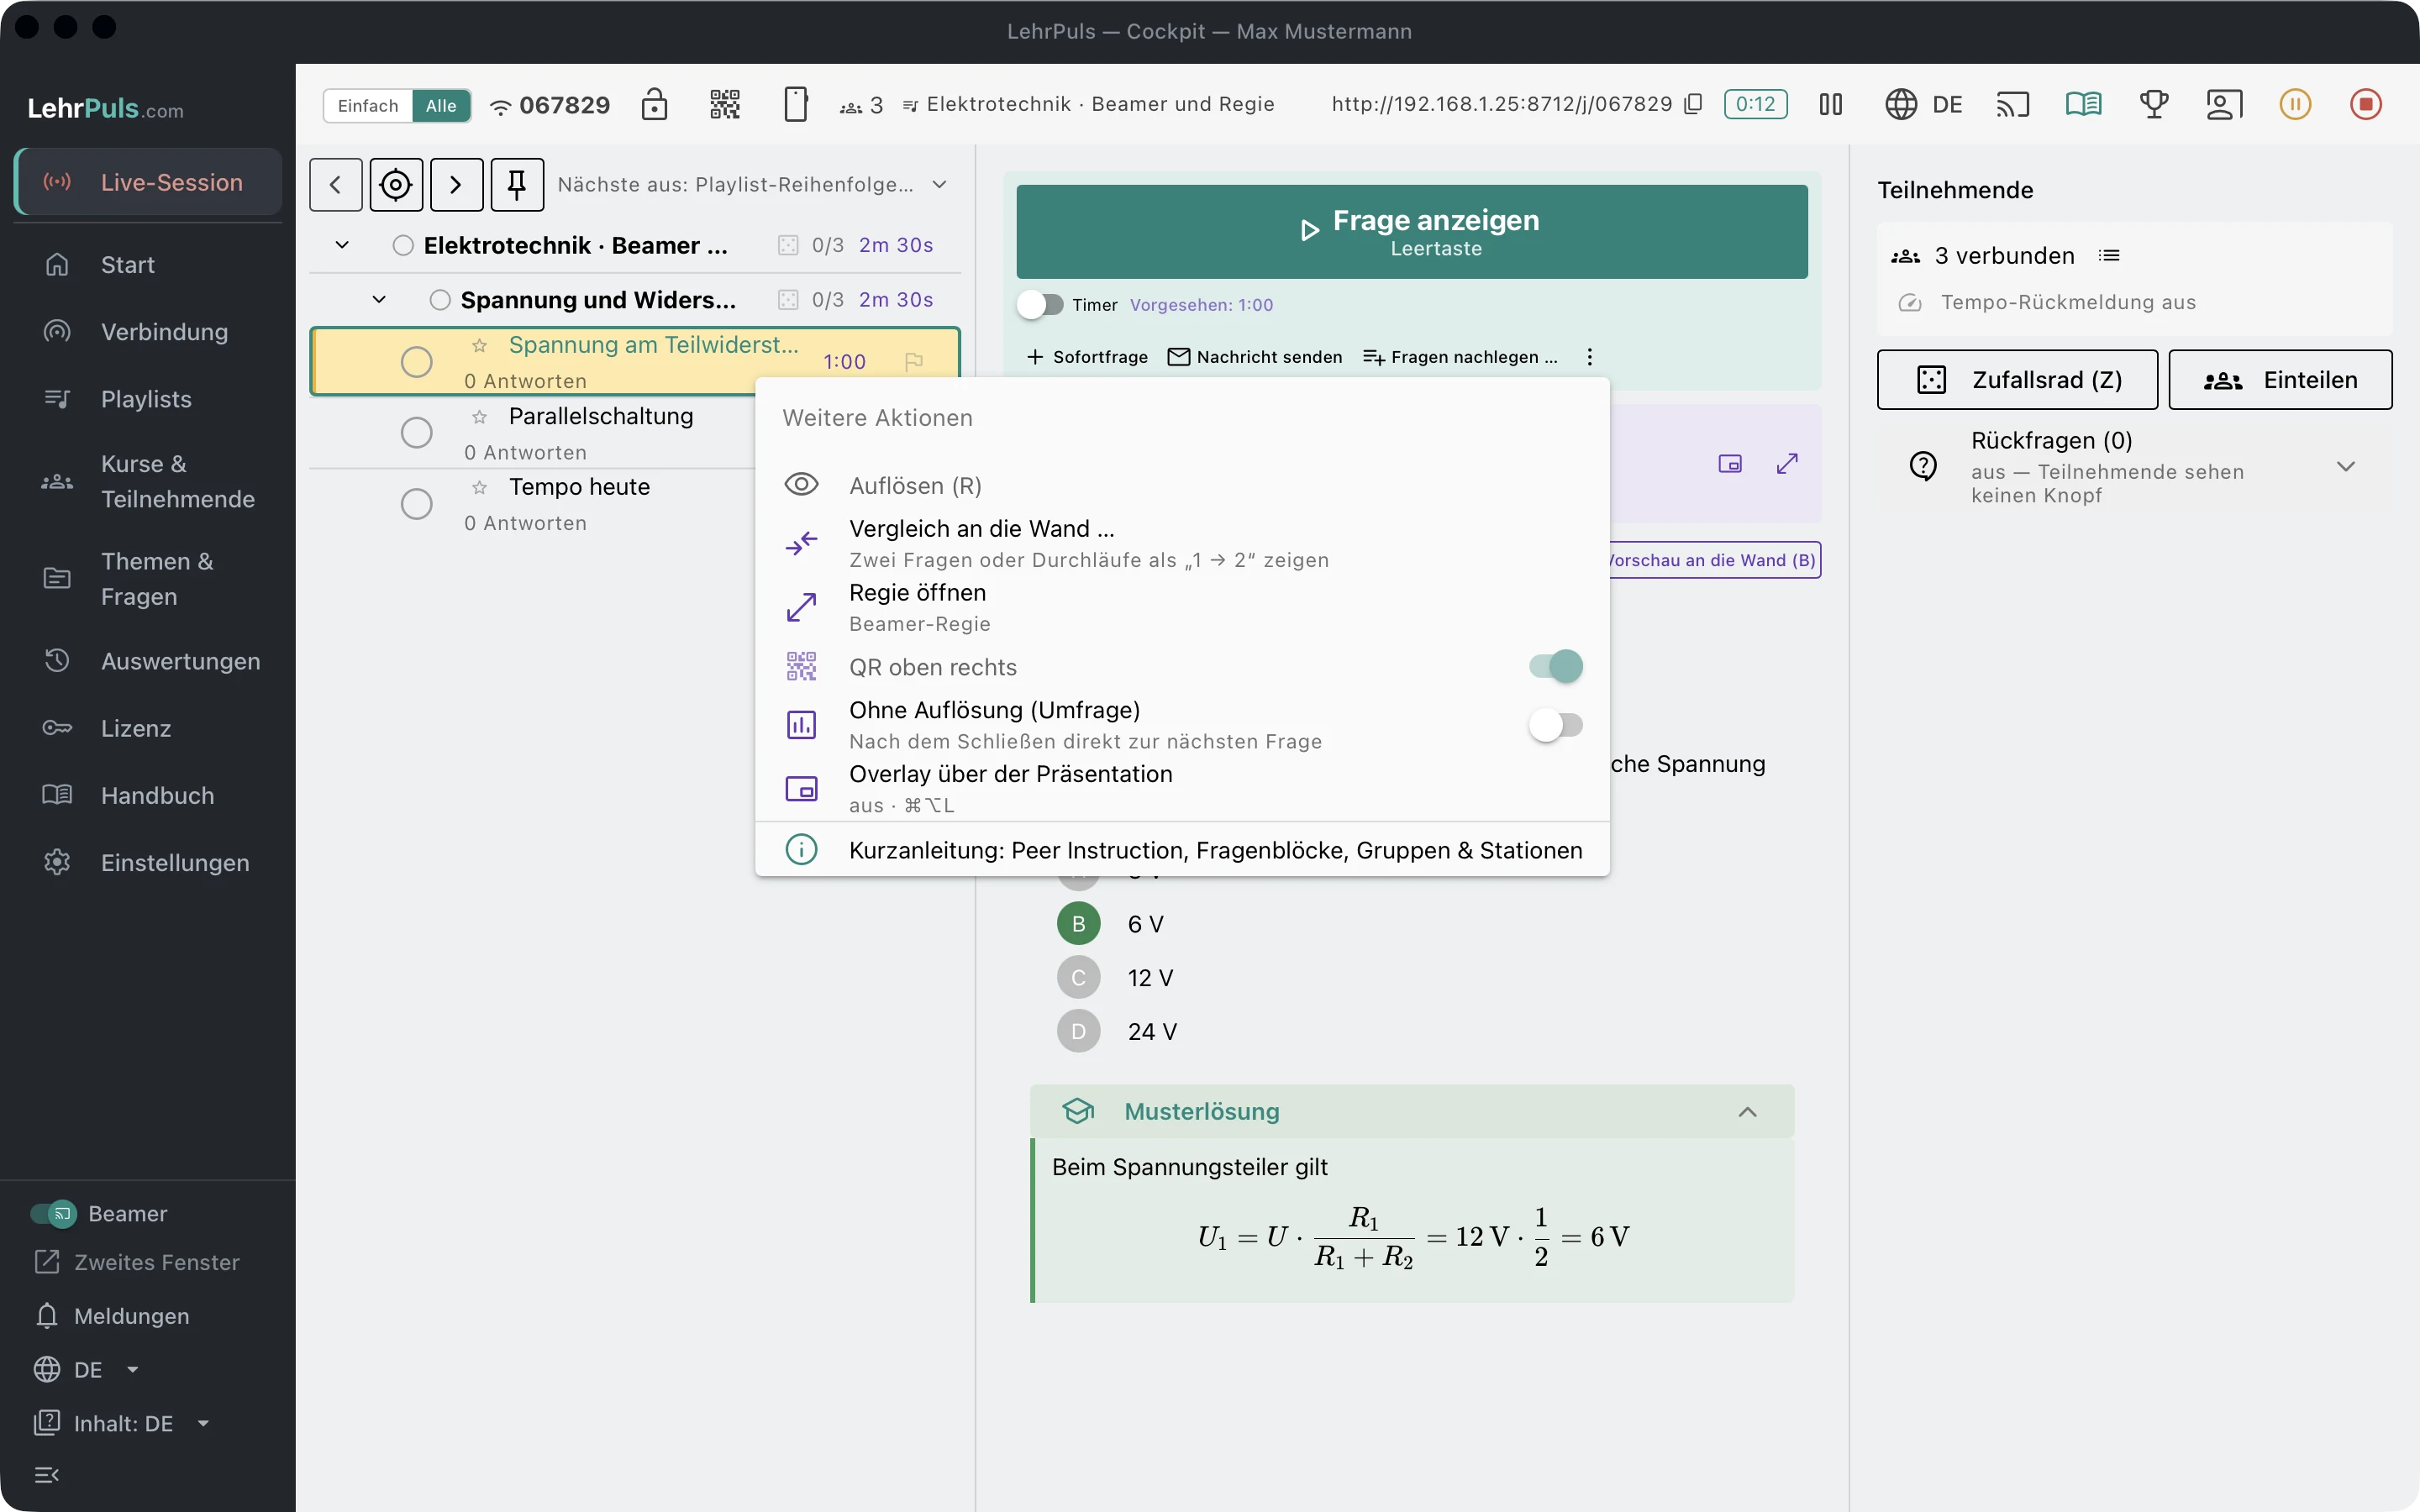
Task: Enable Ohne Auflösung (Umfrage) switch
Action: pyautogui.click(x=1556, y=725)
